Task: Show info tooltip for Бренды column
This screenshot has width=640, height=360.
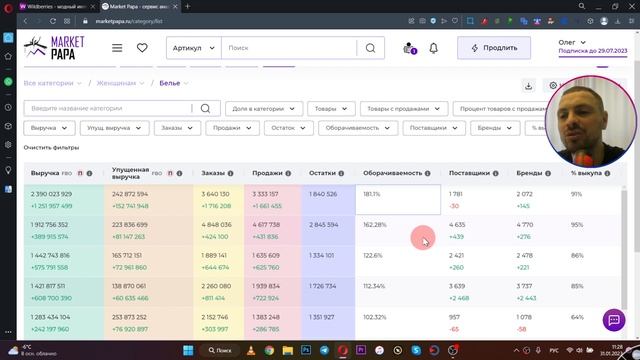Action: (548, 173)
